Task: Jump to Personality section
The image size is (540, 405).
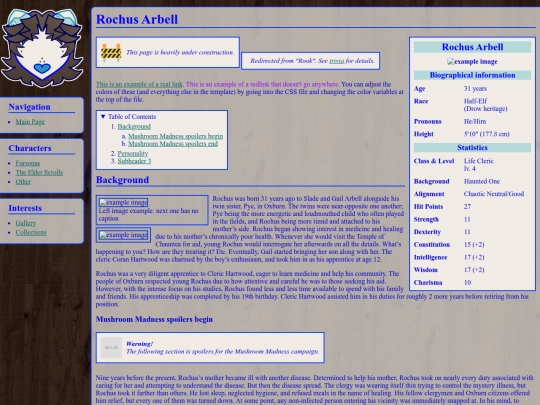Action: [133, 154]
